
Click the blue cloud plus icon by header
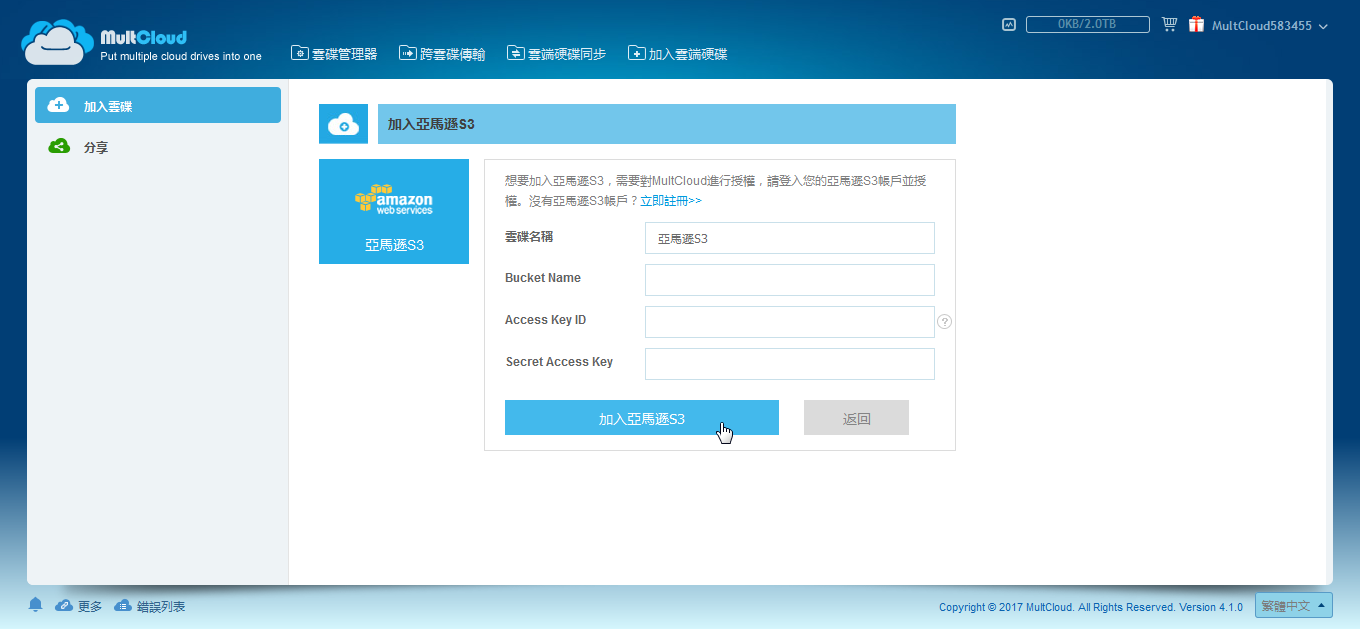point(343,124)
